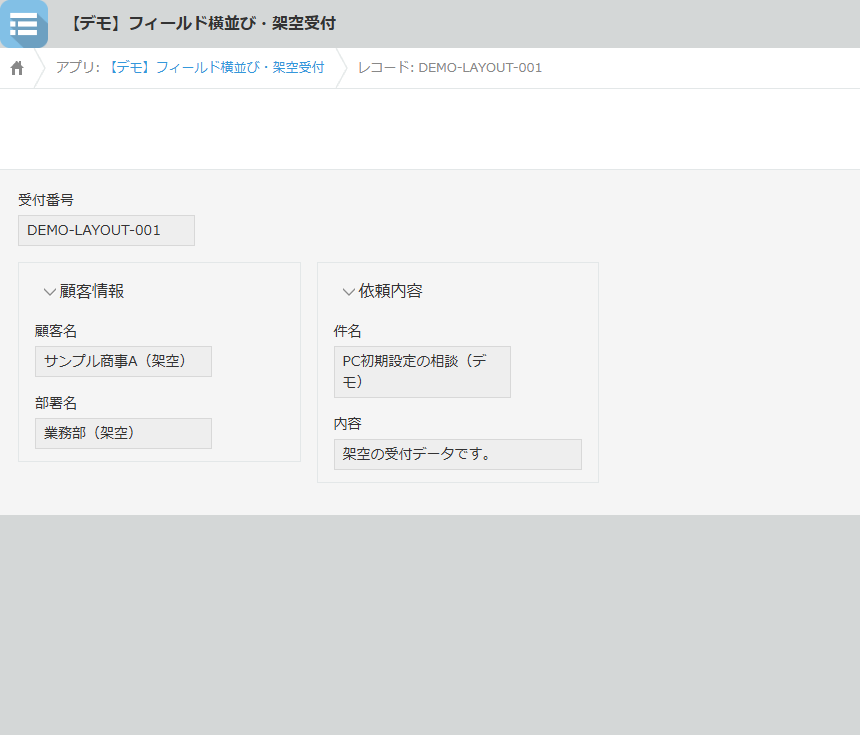Click the 受付番号 value DEMO-LAYOUT-001
Image resolution: width=860 pixels, height=735 pixels.
point(106,230)
